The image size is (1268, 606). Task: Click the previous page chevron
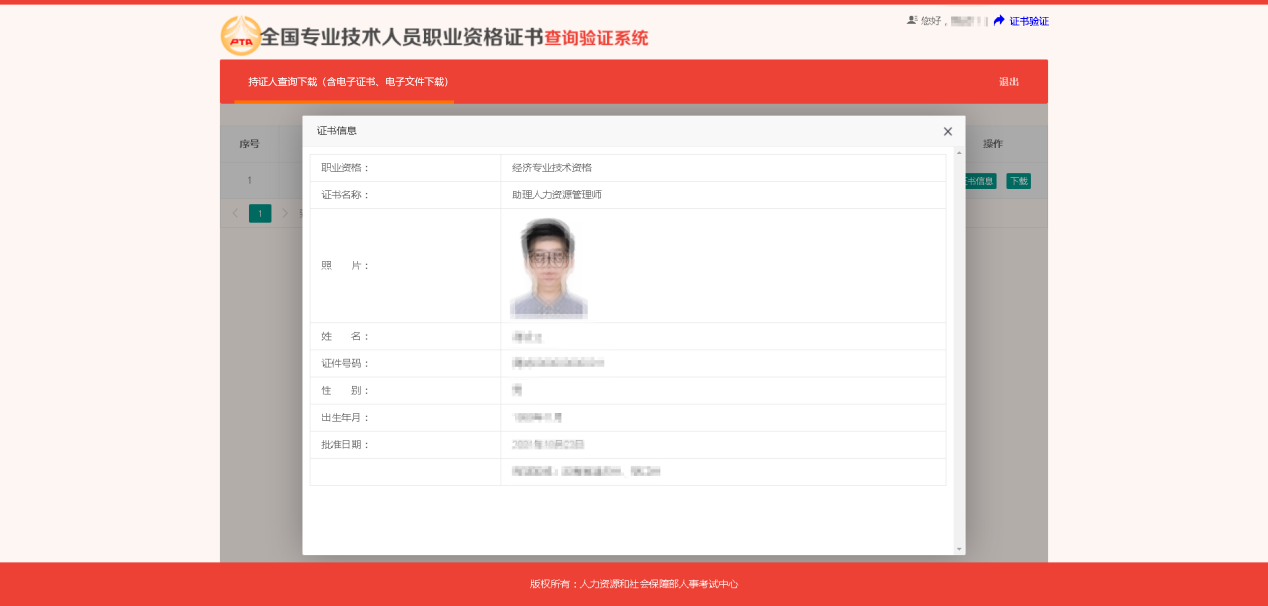pyautogui.click(x=235, y=213)
